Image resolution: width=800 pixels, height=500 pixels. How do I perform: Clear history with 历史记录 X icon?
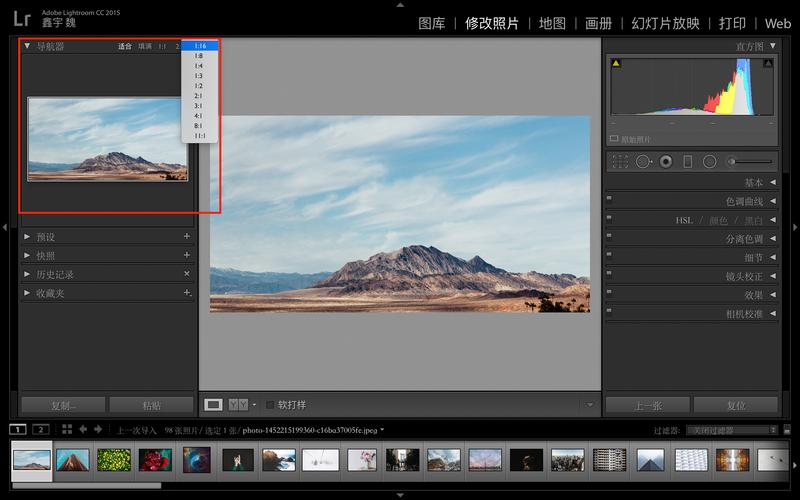[x=187, y=274]
